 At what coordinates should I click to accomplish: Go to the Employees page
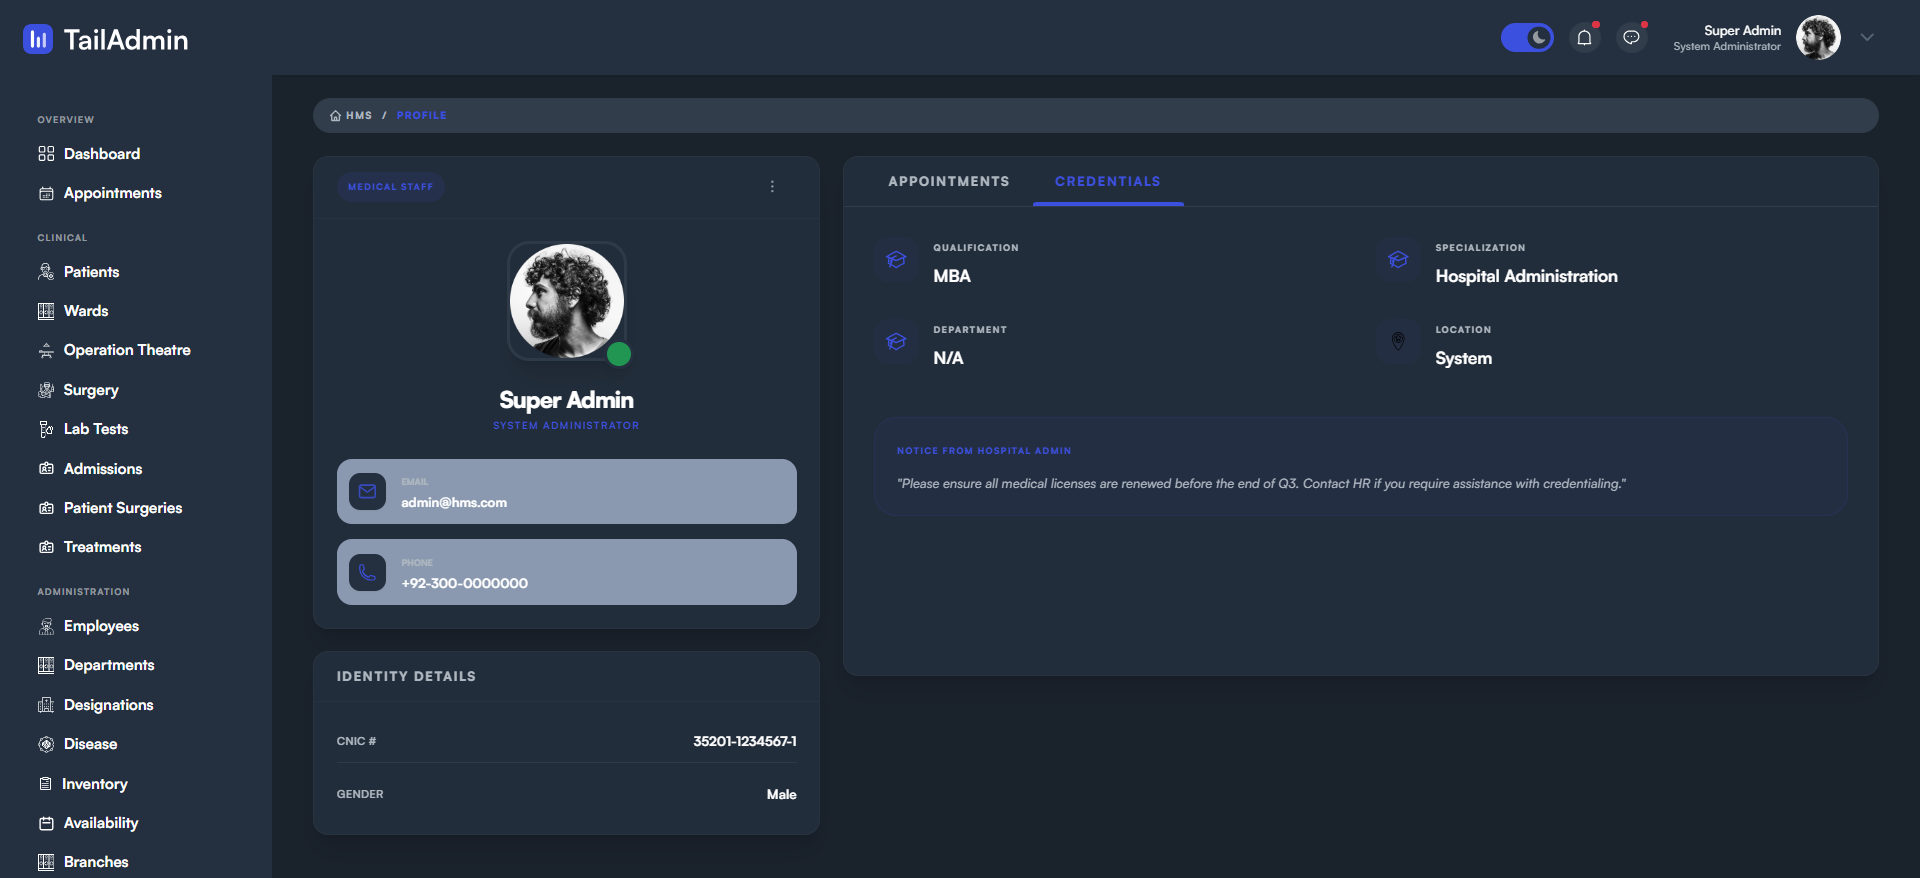pos(101,626)
